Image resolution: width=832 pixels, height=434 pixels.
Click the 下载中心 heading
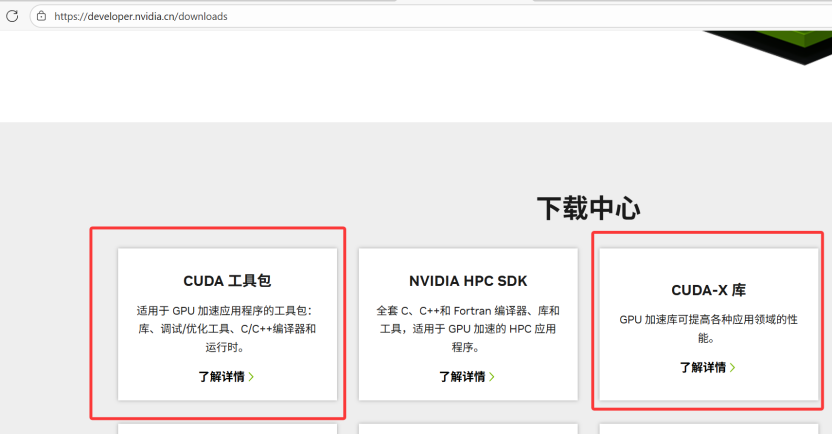pyautogui.click(x=588, y=208)
